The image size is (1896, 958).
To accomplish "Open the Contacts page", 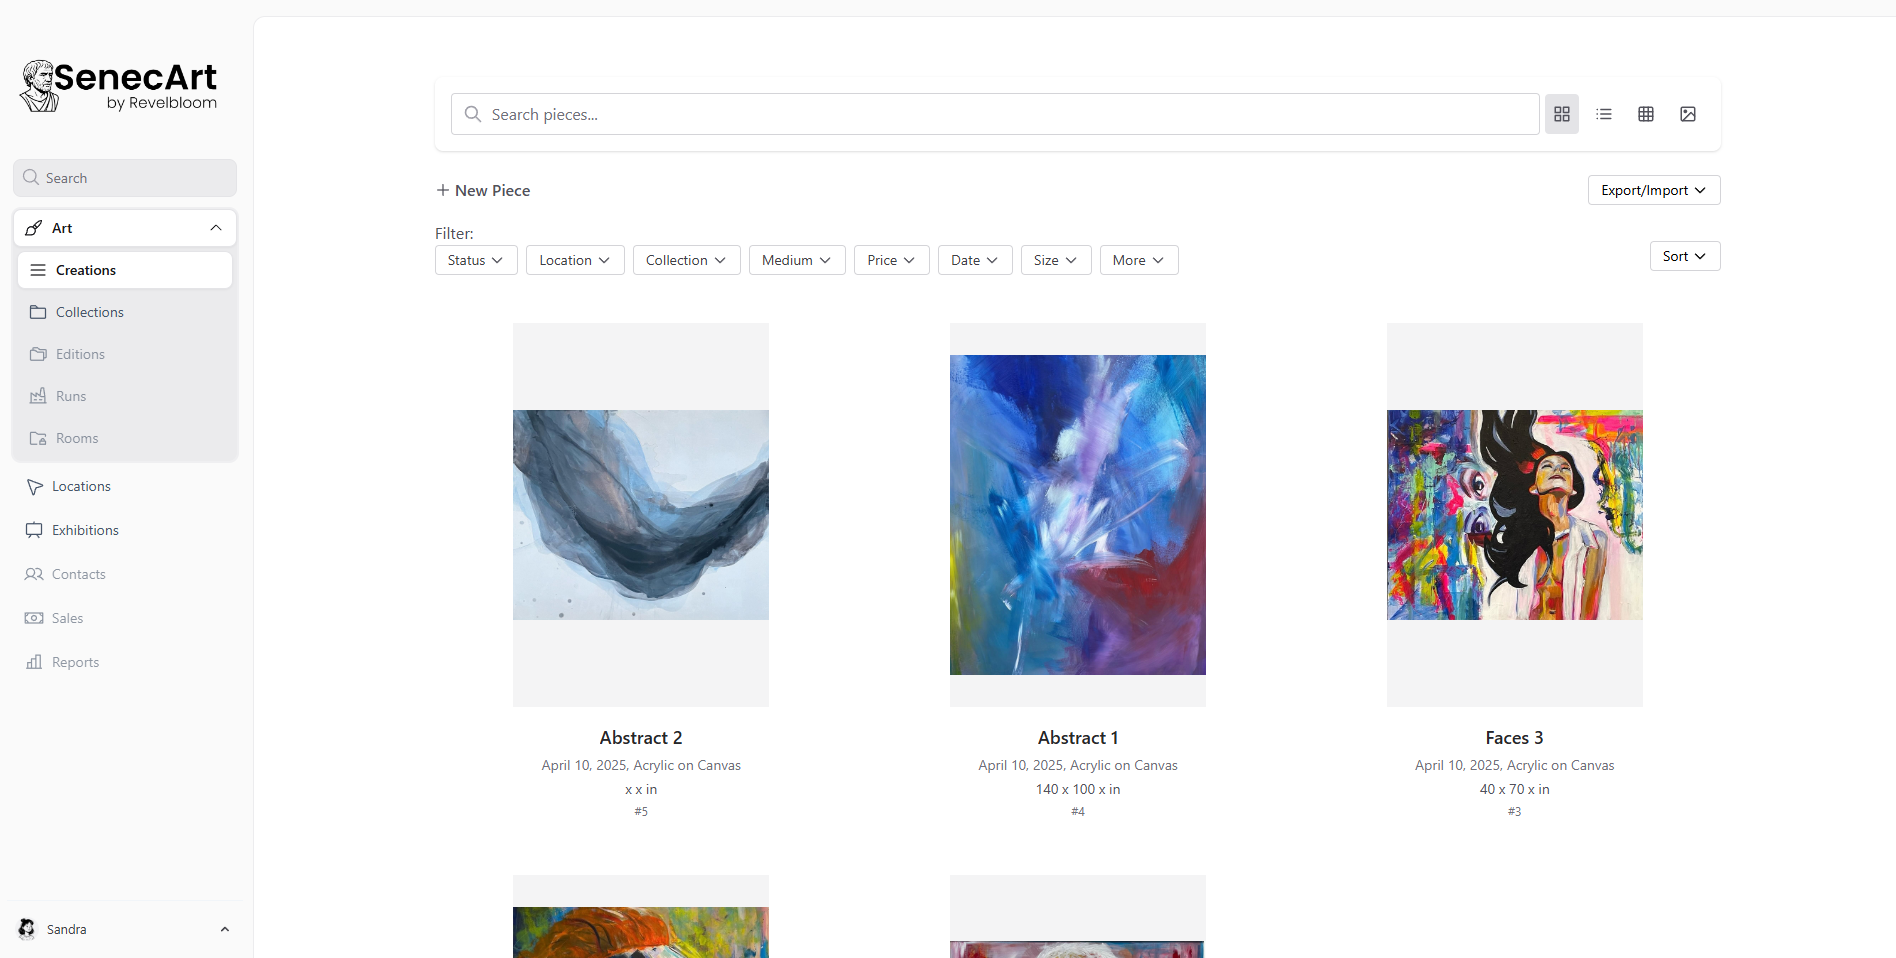I will pos(78,575).
